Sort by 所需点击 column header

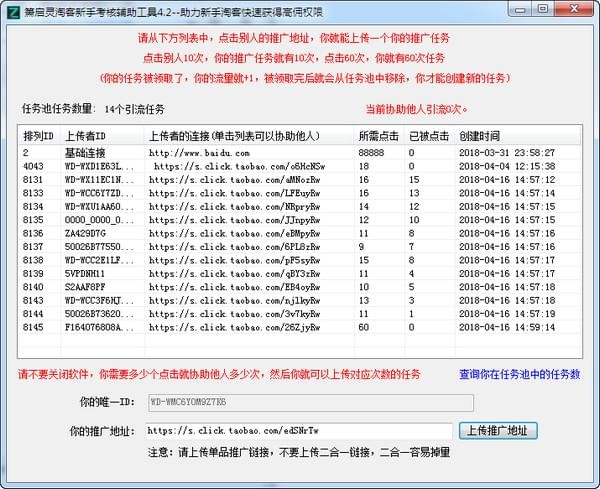click(x=379, y=136)
